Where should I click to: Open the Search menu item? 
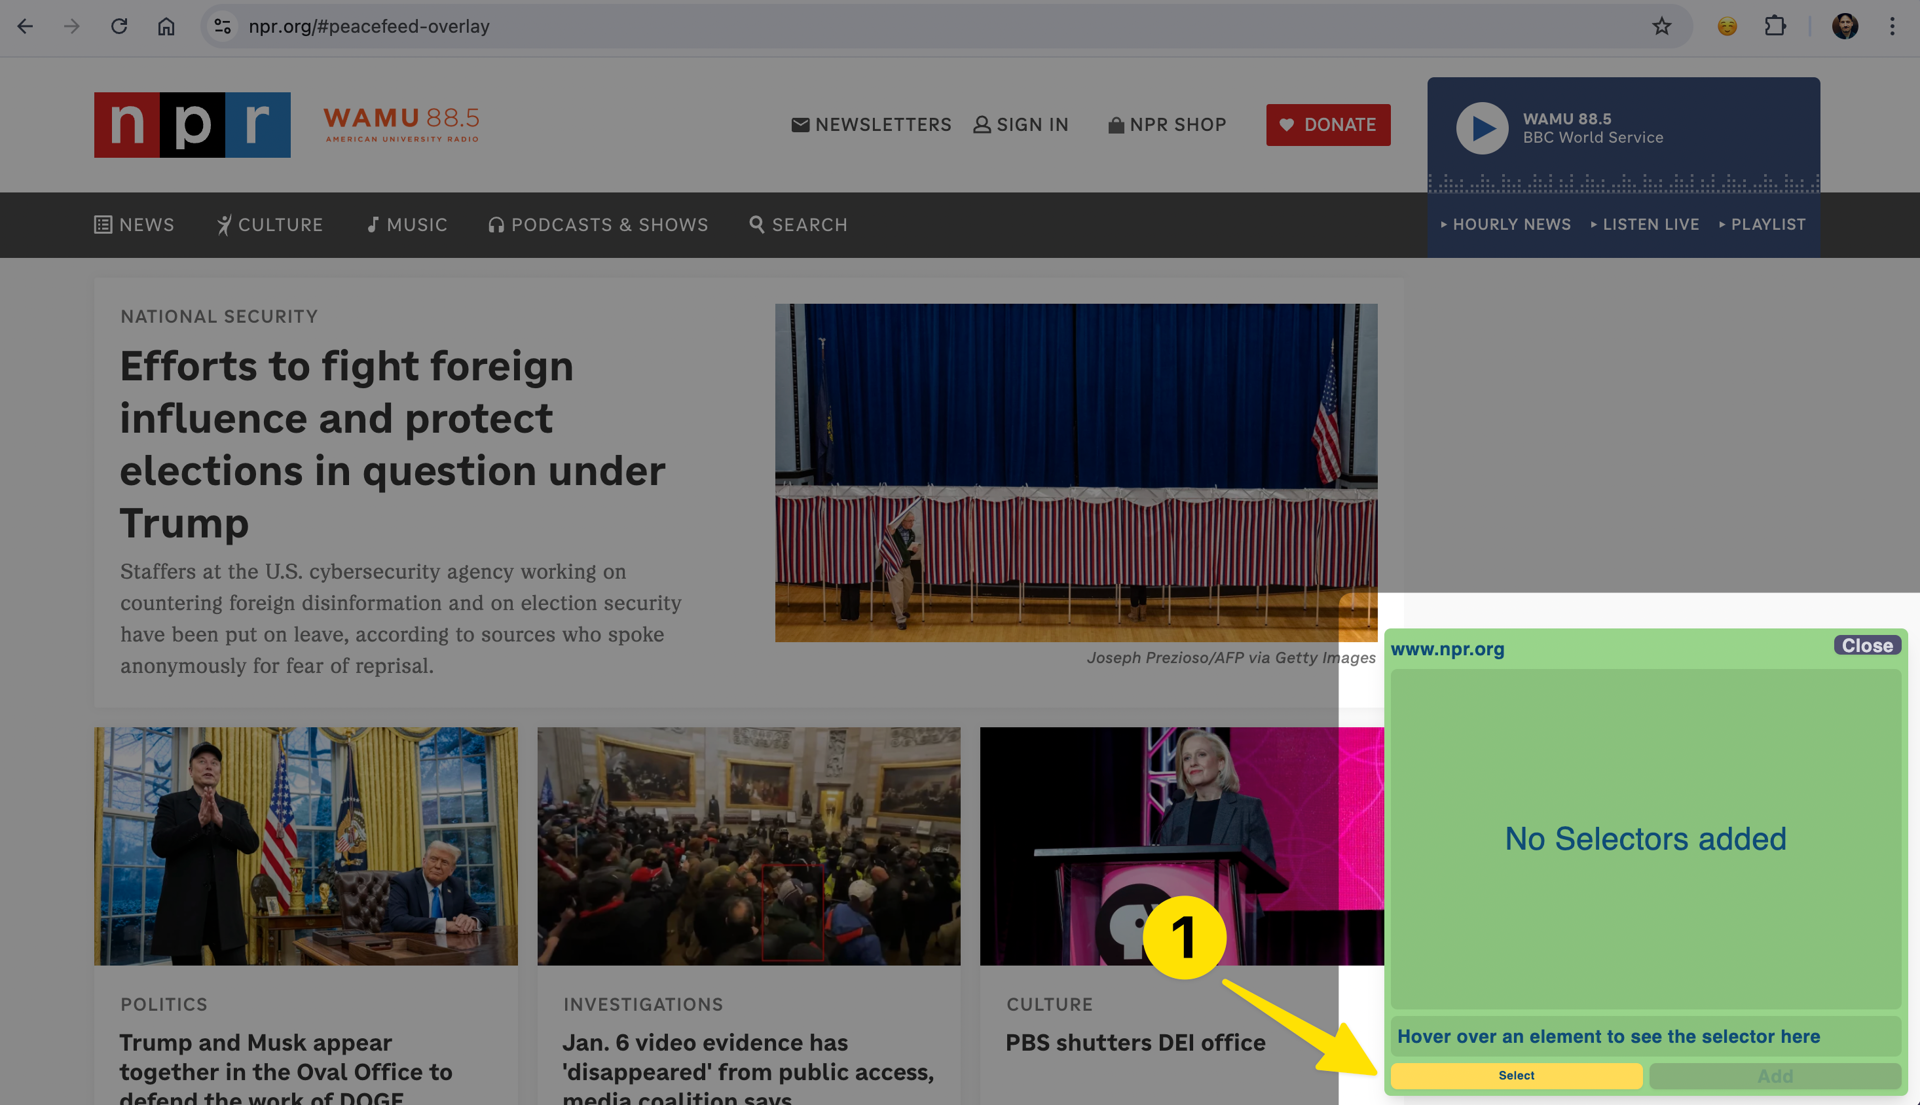tap(798, 225)
